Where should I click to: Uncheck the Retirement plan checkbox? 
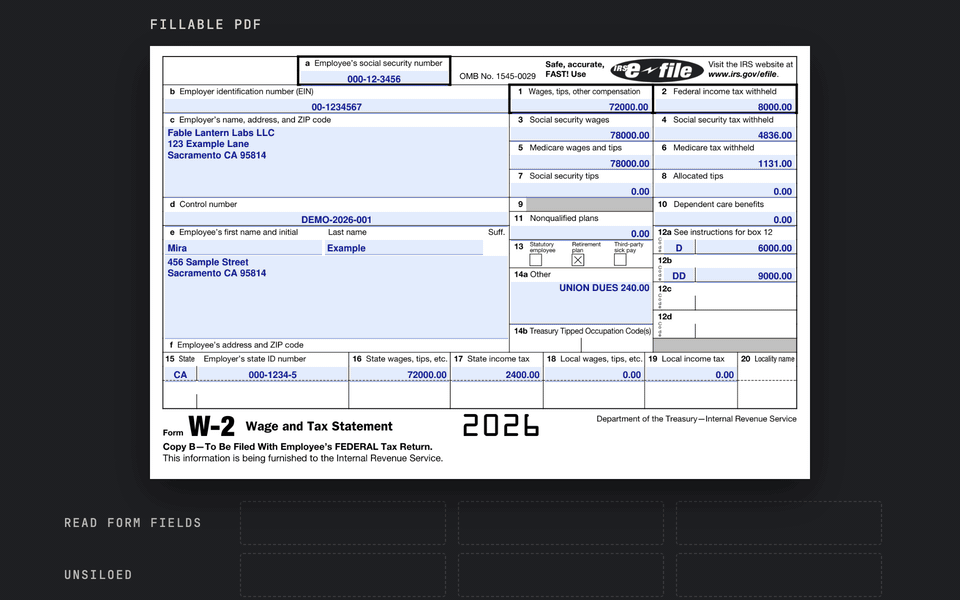[x=578, y=260]
